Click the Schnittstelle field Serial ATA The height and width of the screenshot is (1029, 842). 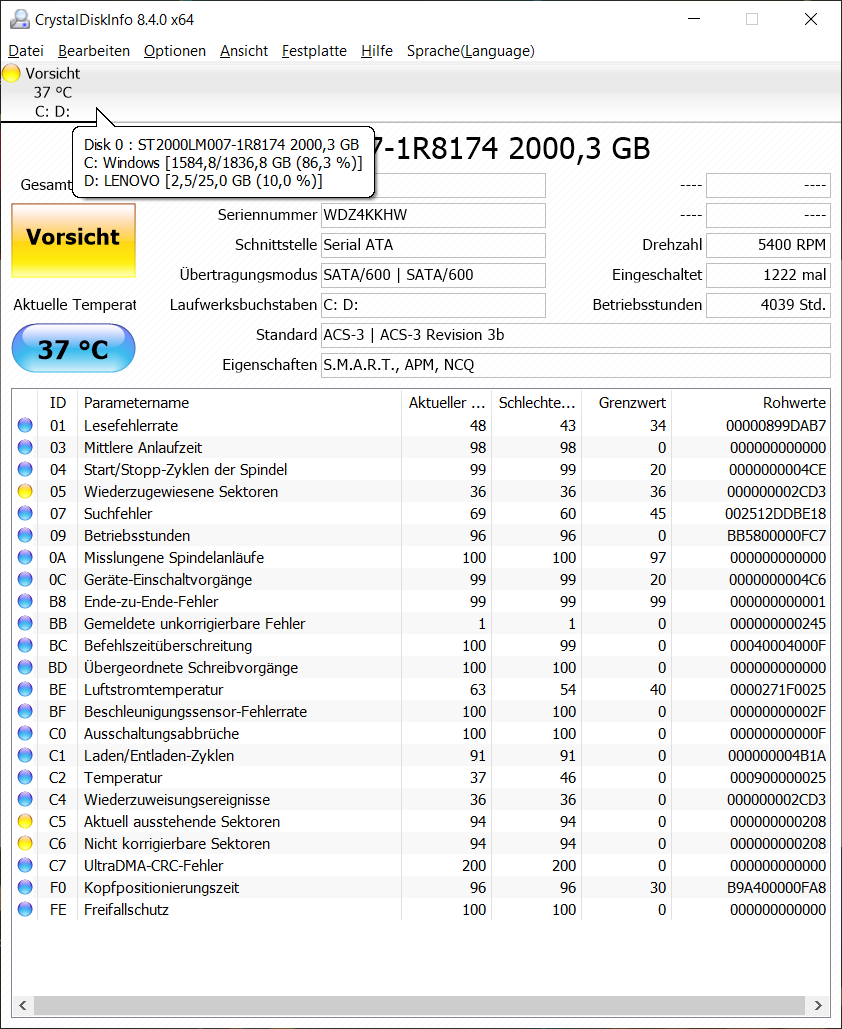[433, 245]
